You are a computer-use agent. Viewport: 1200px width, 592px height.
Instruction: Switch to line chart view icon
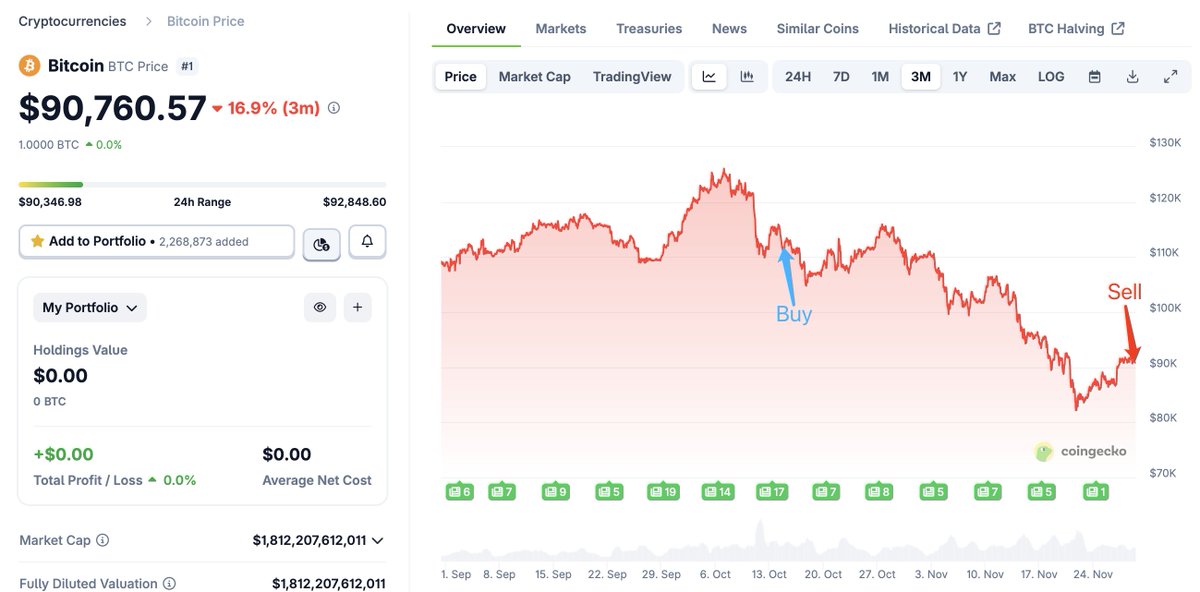[709, 77]
